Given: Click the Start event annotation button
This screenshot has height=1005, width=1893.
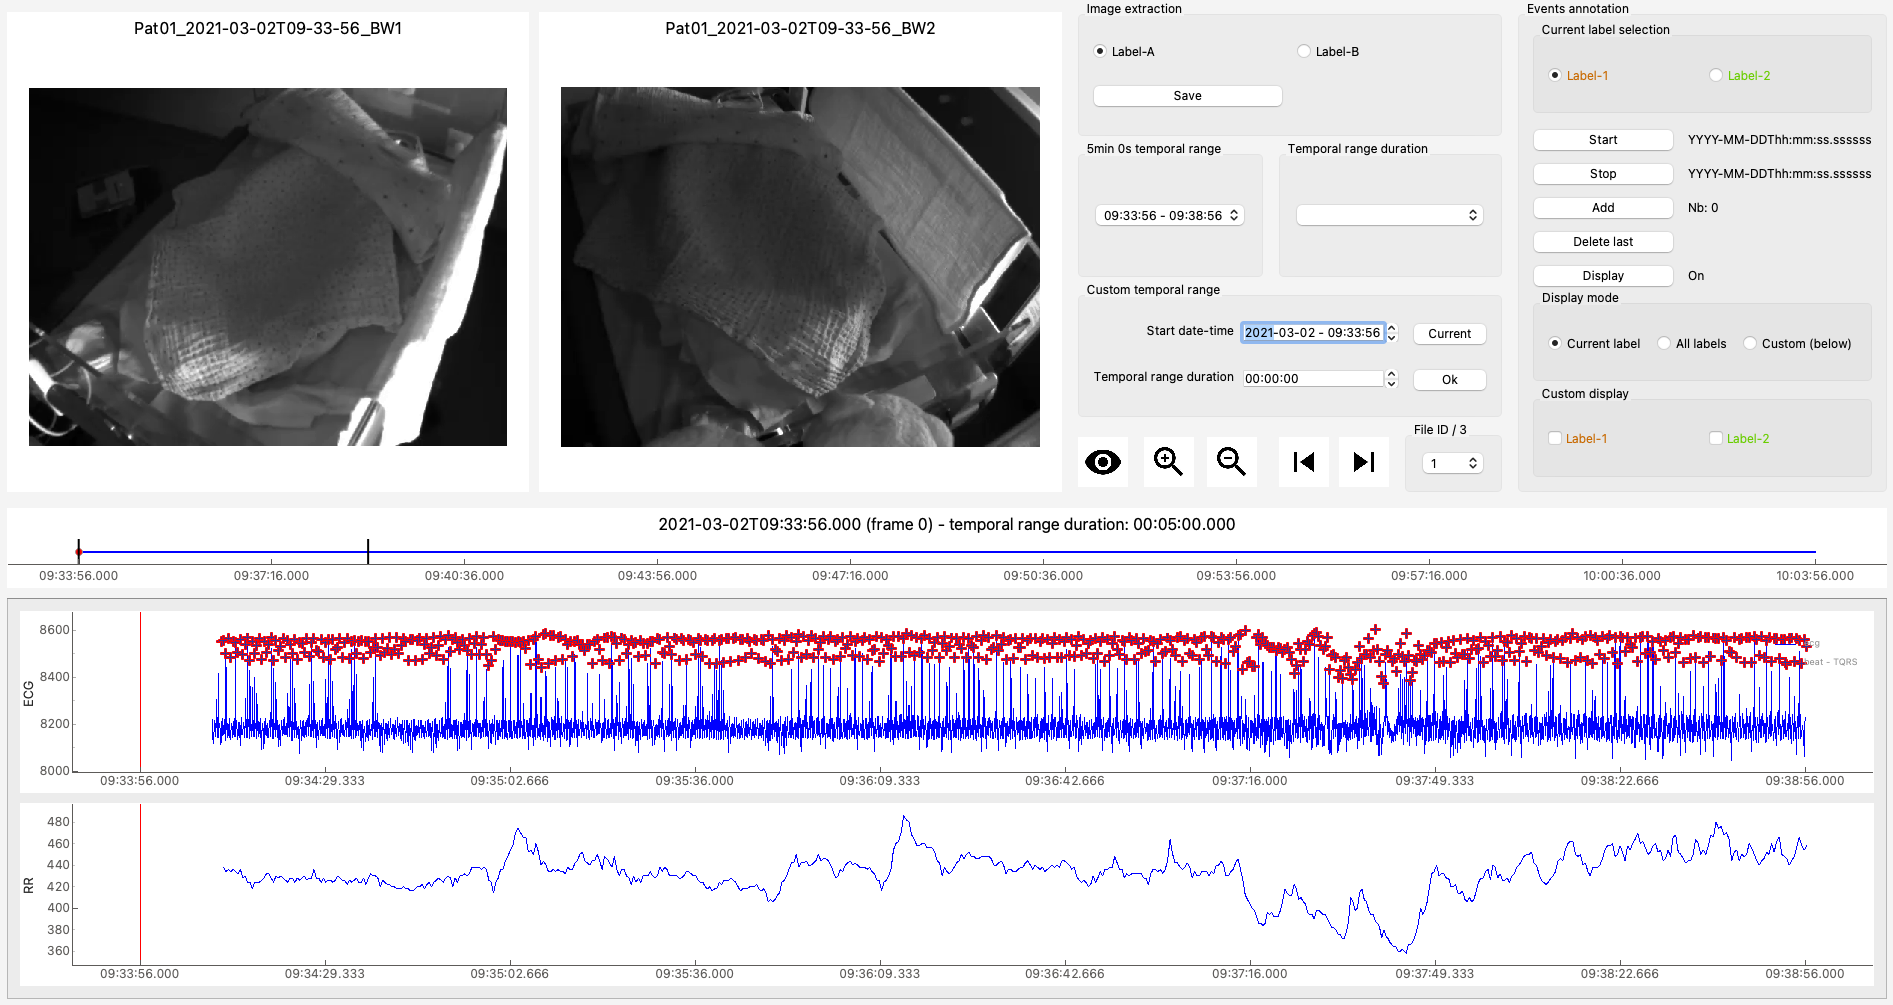Looking at the screenshot, I should pyautogui.click(x=1603, y=140).
